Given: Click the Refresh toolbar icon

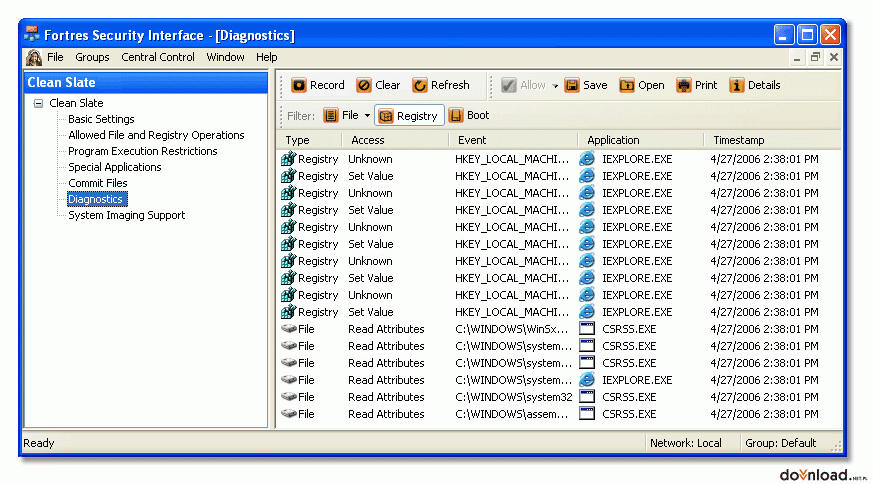Looking at the screenshot, I should tap(419, 85).
